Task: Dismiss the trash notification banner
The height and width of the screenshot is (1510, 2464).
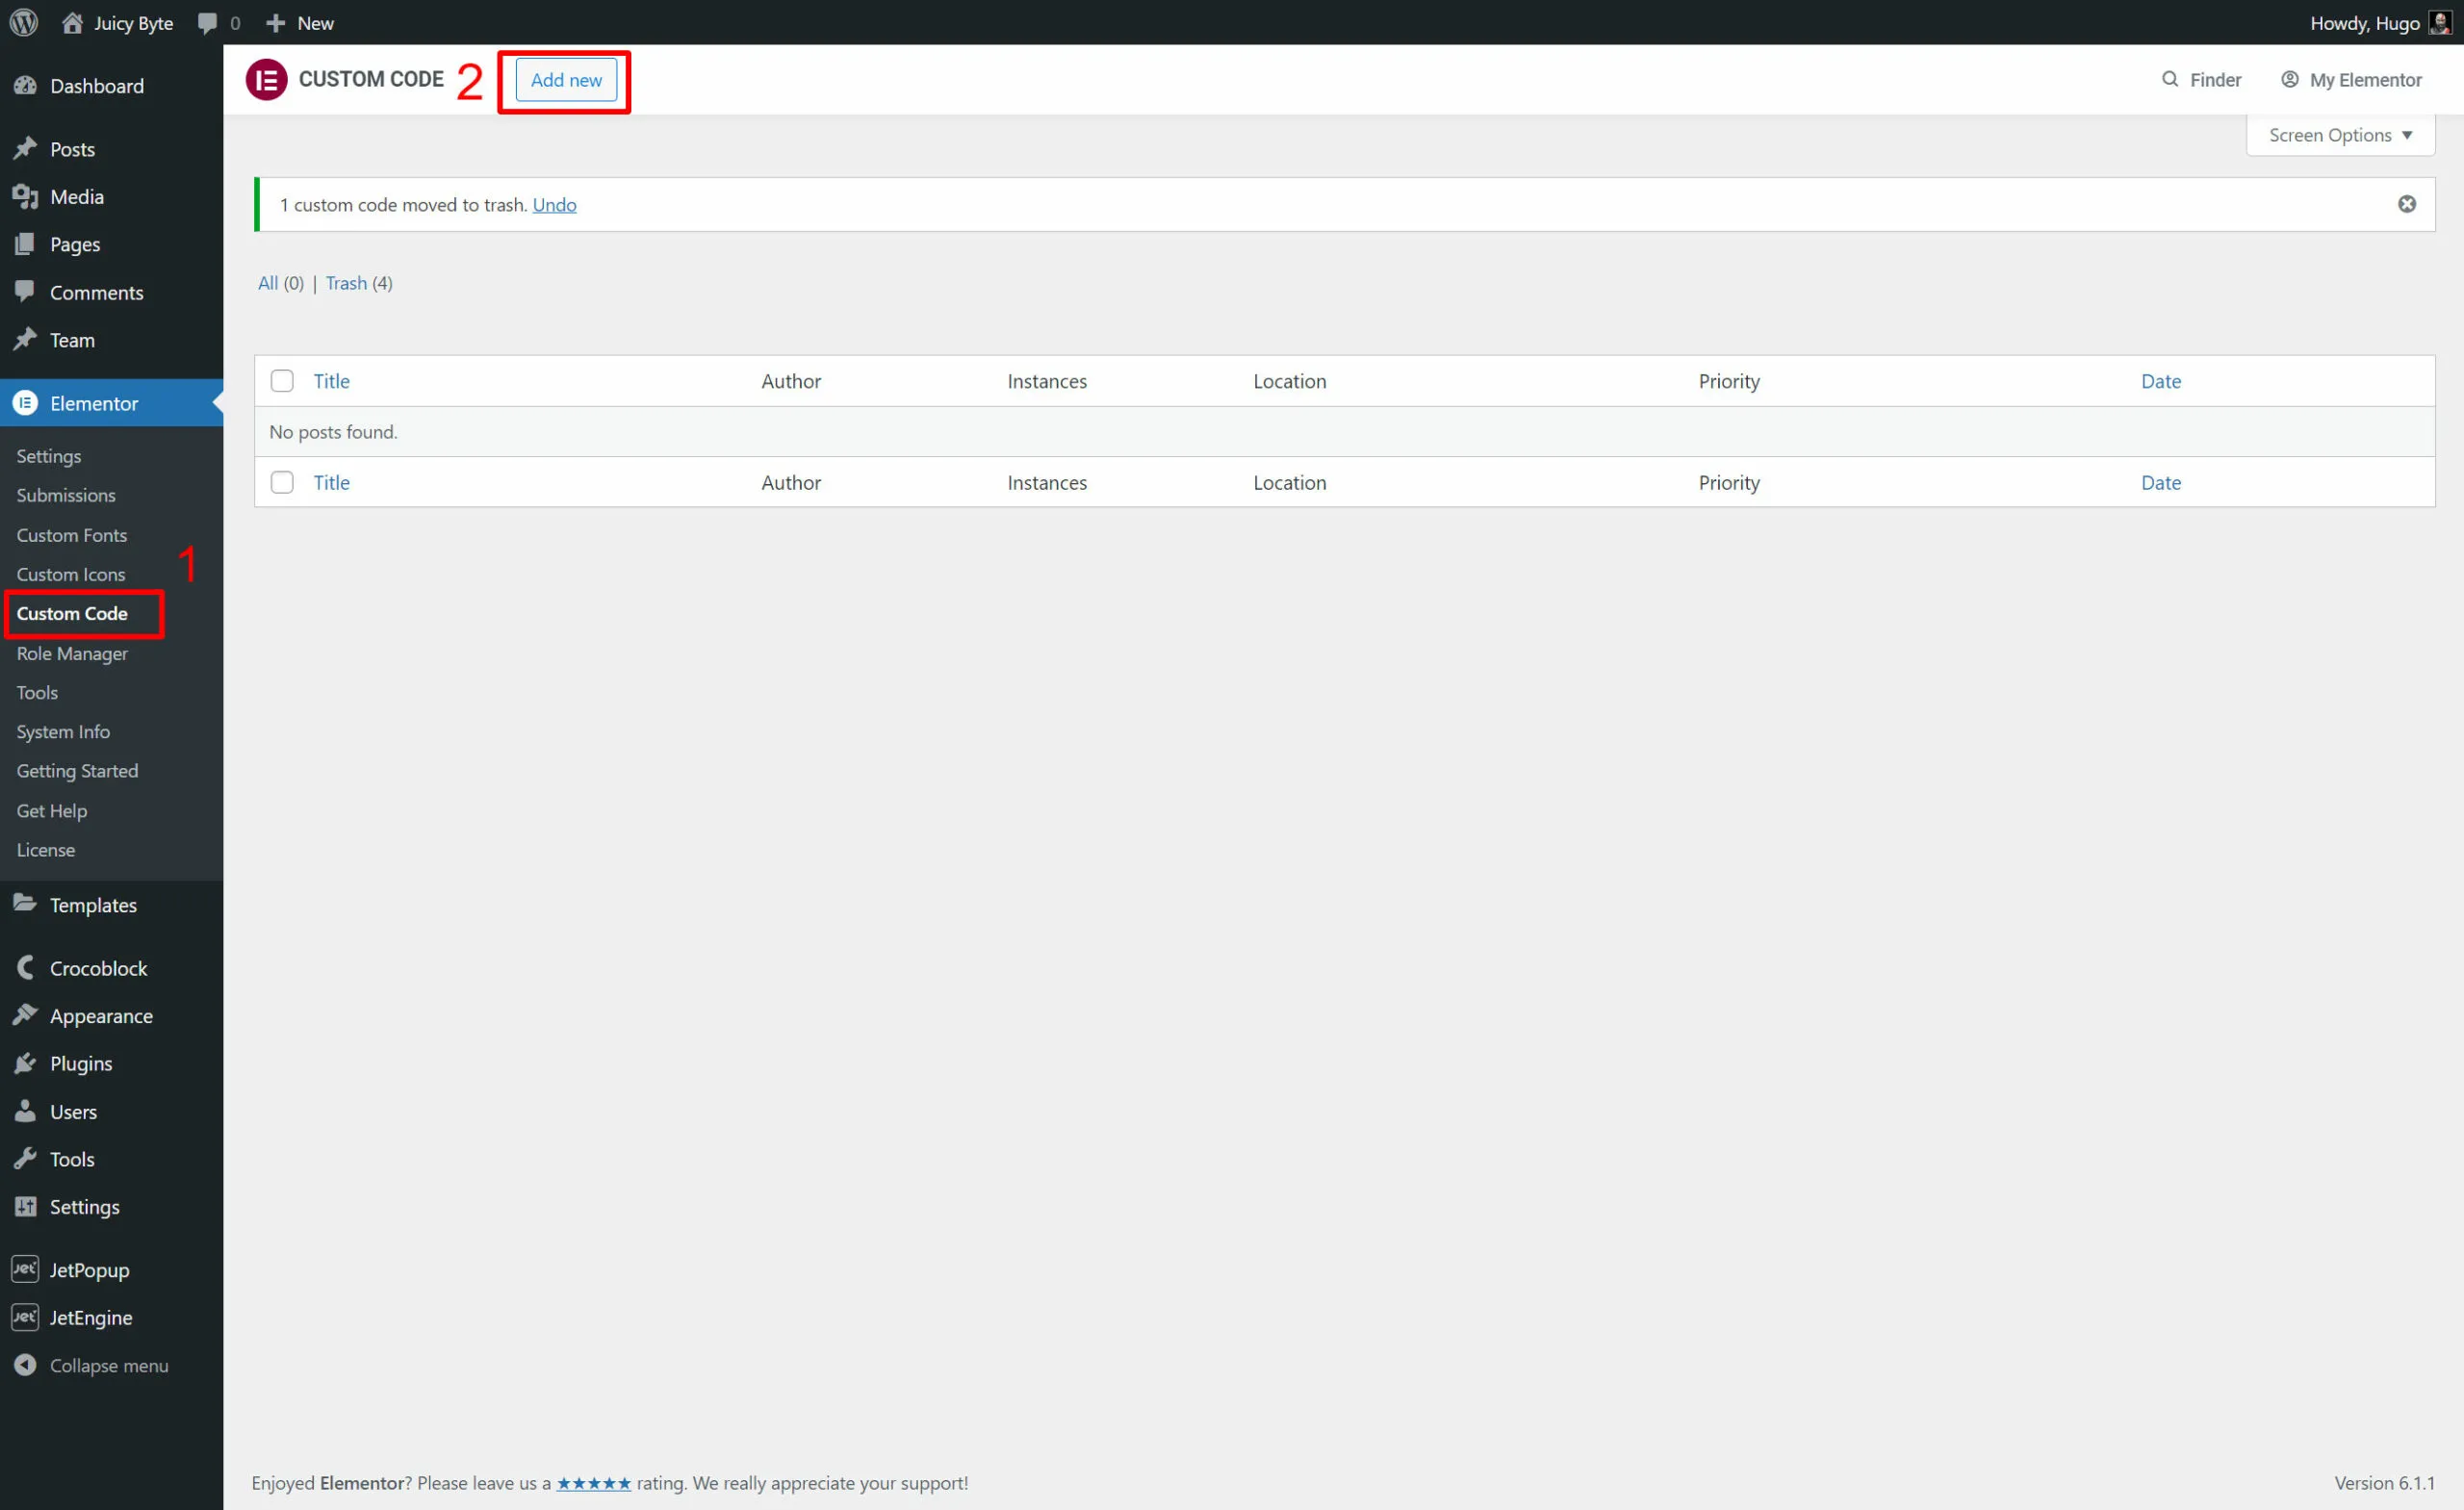Action: coord(2406,204)
